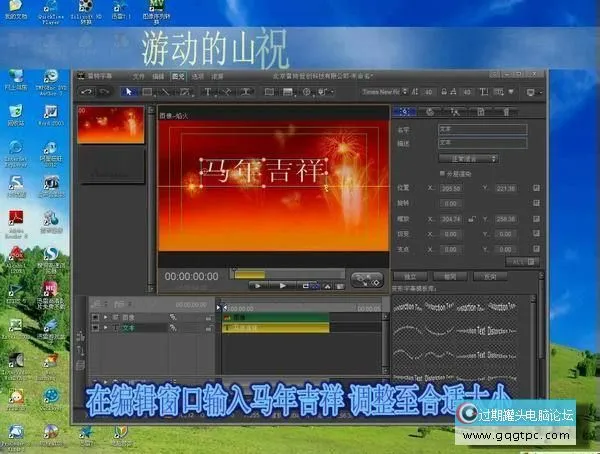The width and height of the screenshot is (600, 454).
Task: Open the first properties tab icon
Action: pos(404,111)
